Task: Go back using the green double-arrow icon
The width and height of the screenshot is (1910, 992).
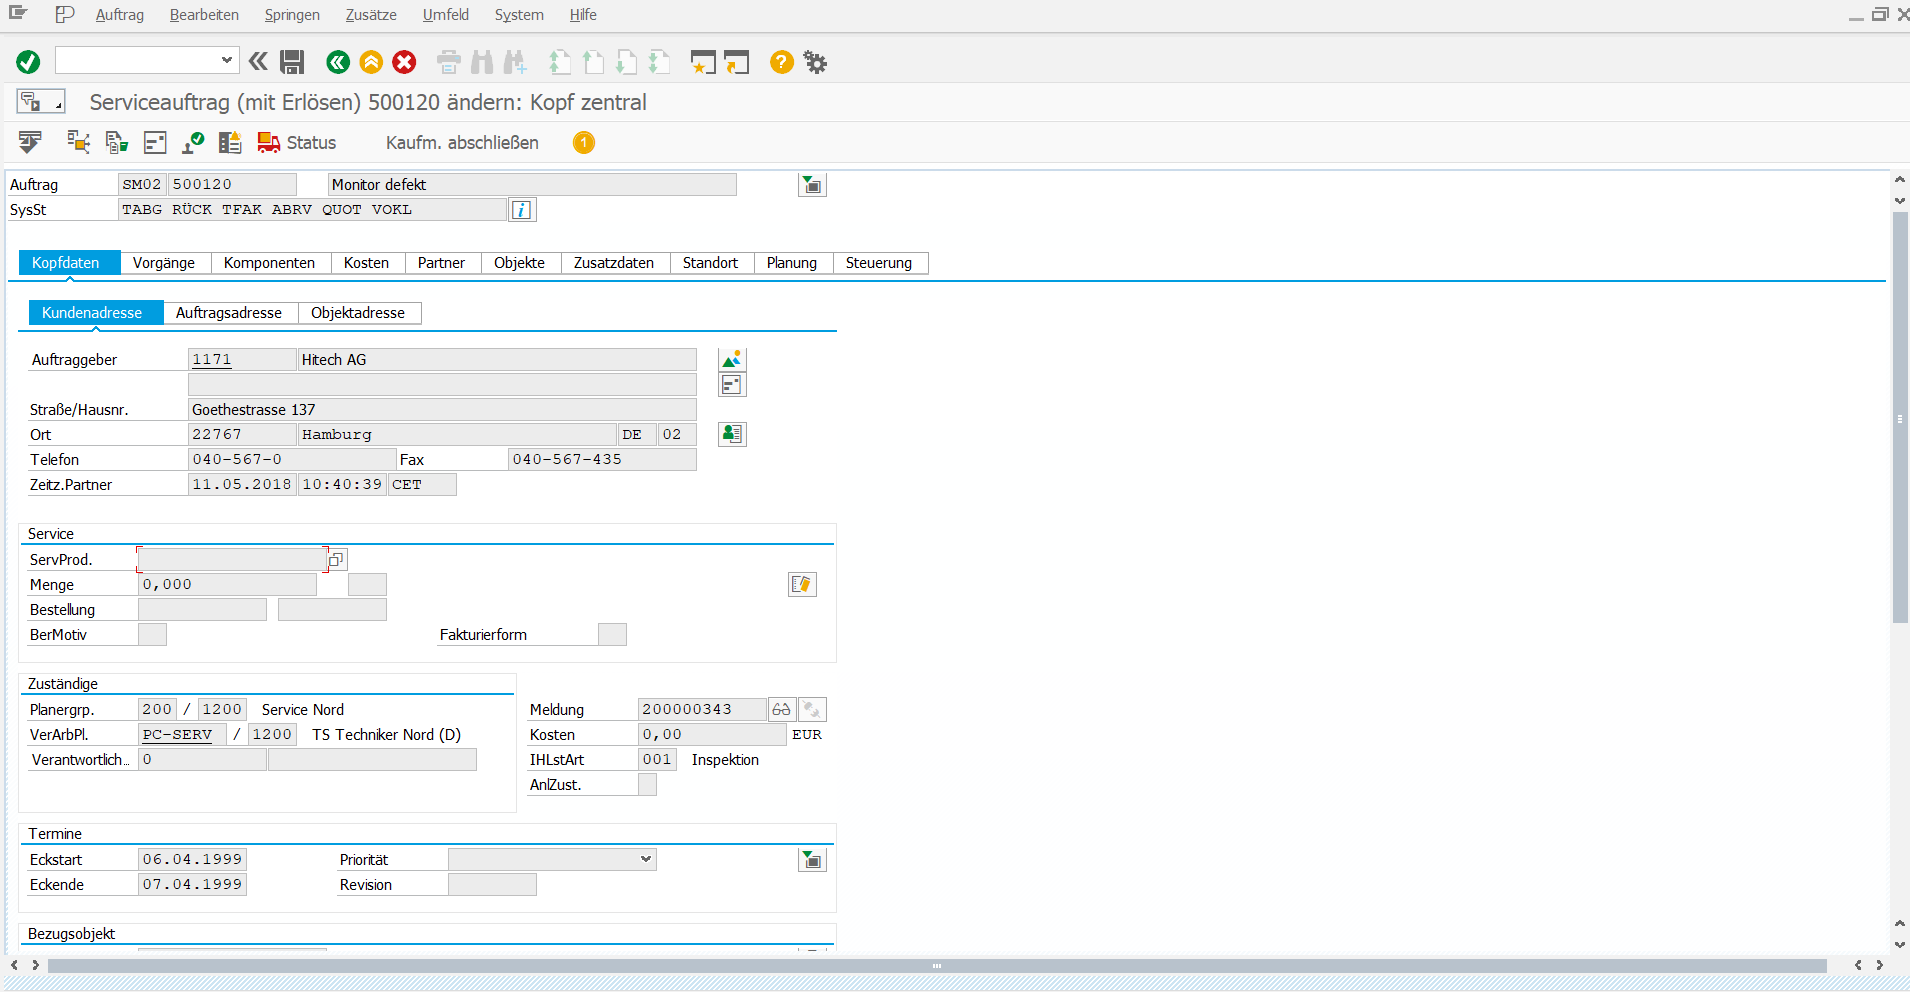Action: point(338,62)
